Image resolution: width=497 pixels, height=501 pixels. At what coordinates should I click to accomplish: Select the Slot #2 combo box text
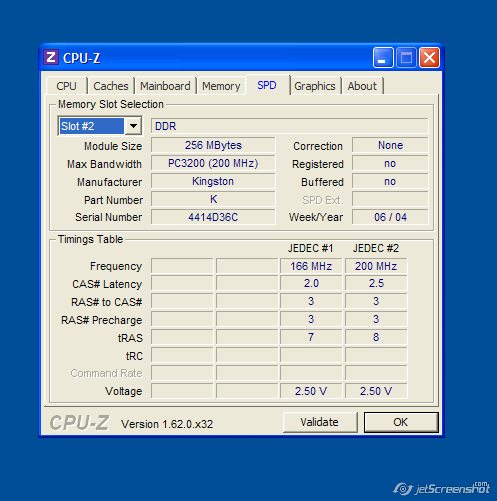[91, 126]
